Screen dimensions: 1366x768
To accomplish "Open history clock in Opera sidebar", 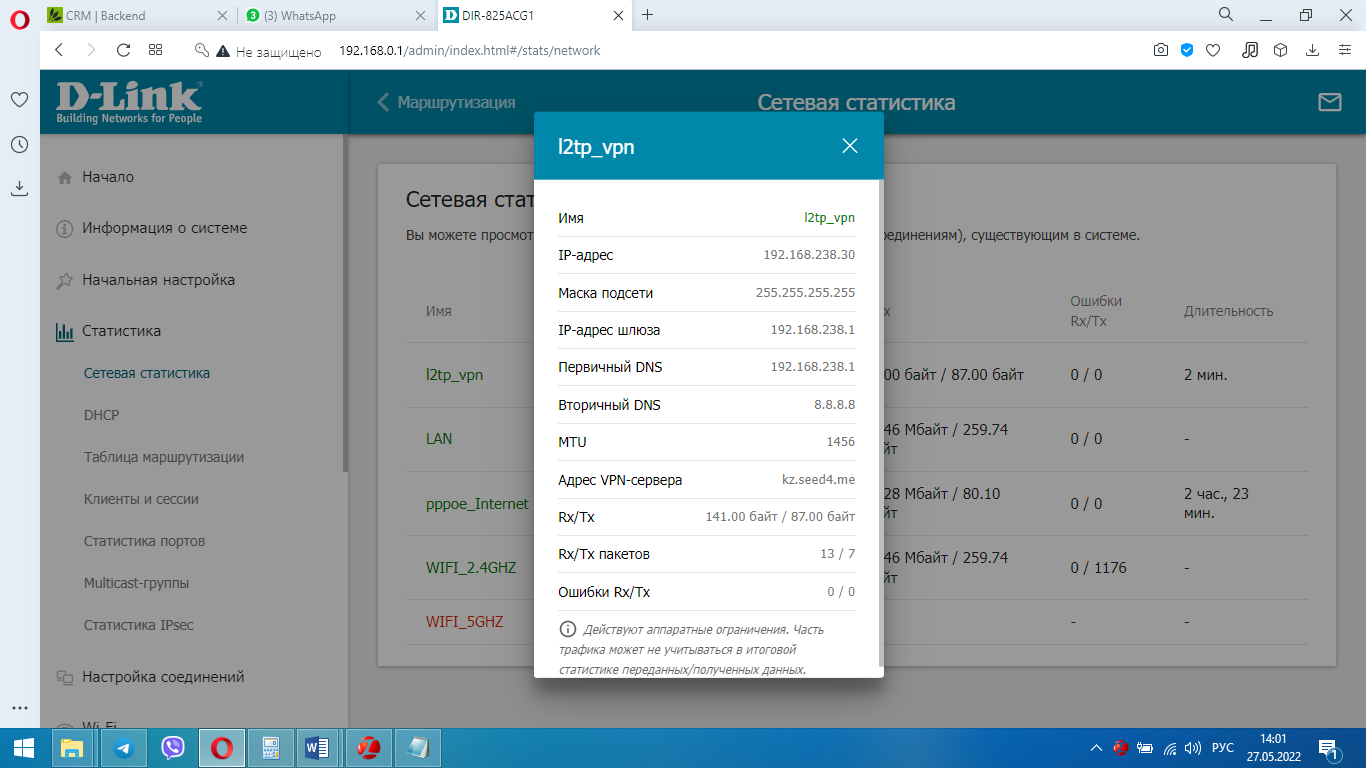I will tap(19, 145).
